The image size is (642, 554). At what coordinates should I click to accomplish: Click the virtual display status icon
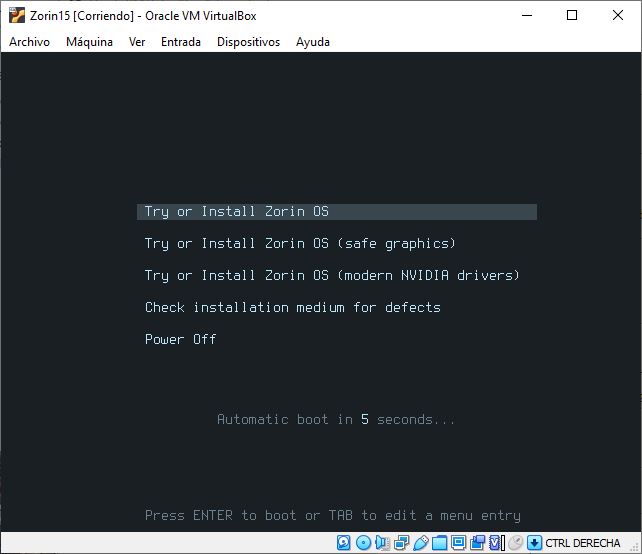coord(458,543)
